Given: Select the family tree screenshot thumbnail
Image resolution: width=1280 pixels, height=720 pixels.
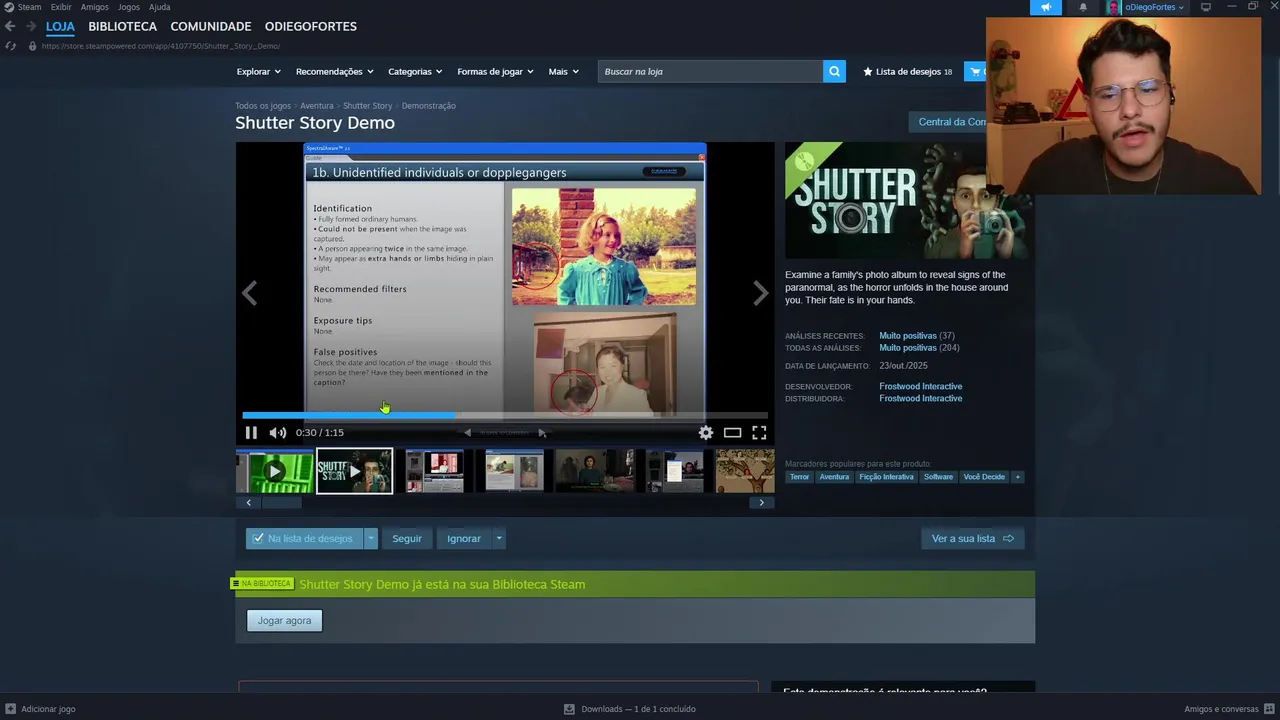Looking at the screenshot, I should pos(745,471).
